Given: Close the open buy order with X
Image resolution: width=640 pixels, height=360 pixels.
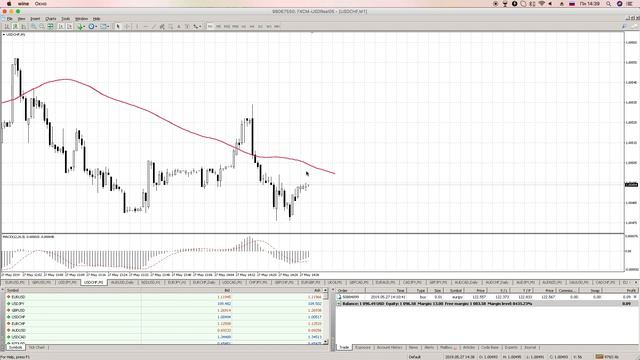Looking at the screenshot, I should click(x=635, y=297).
